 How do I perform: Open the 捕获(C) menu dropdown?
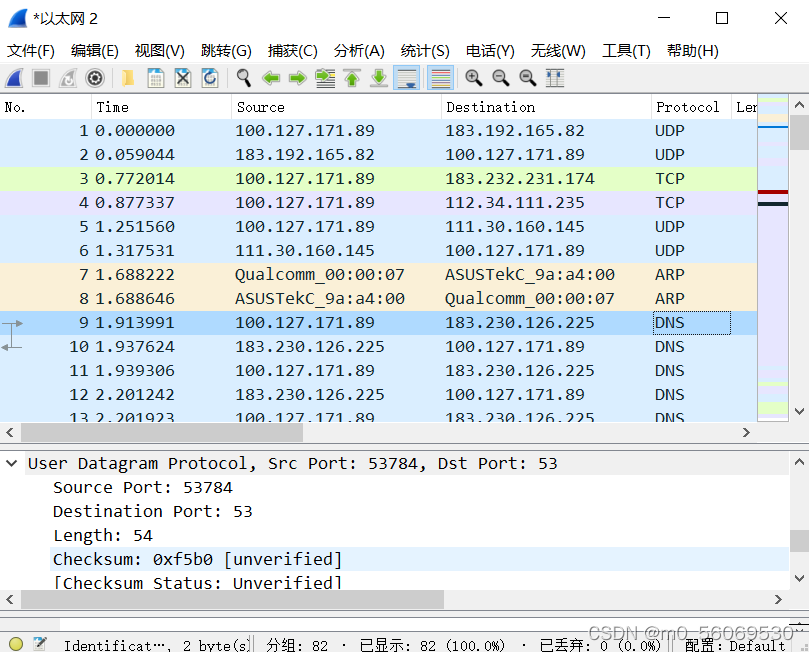pyautogui.click(x=292, y=51)
